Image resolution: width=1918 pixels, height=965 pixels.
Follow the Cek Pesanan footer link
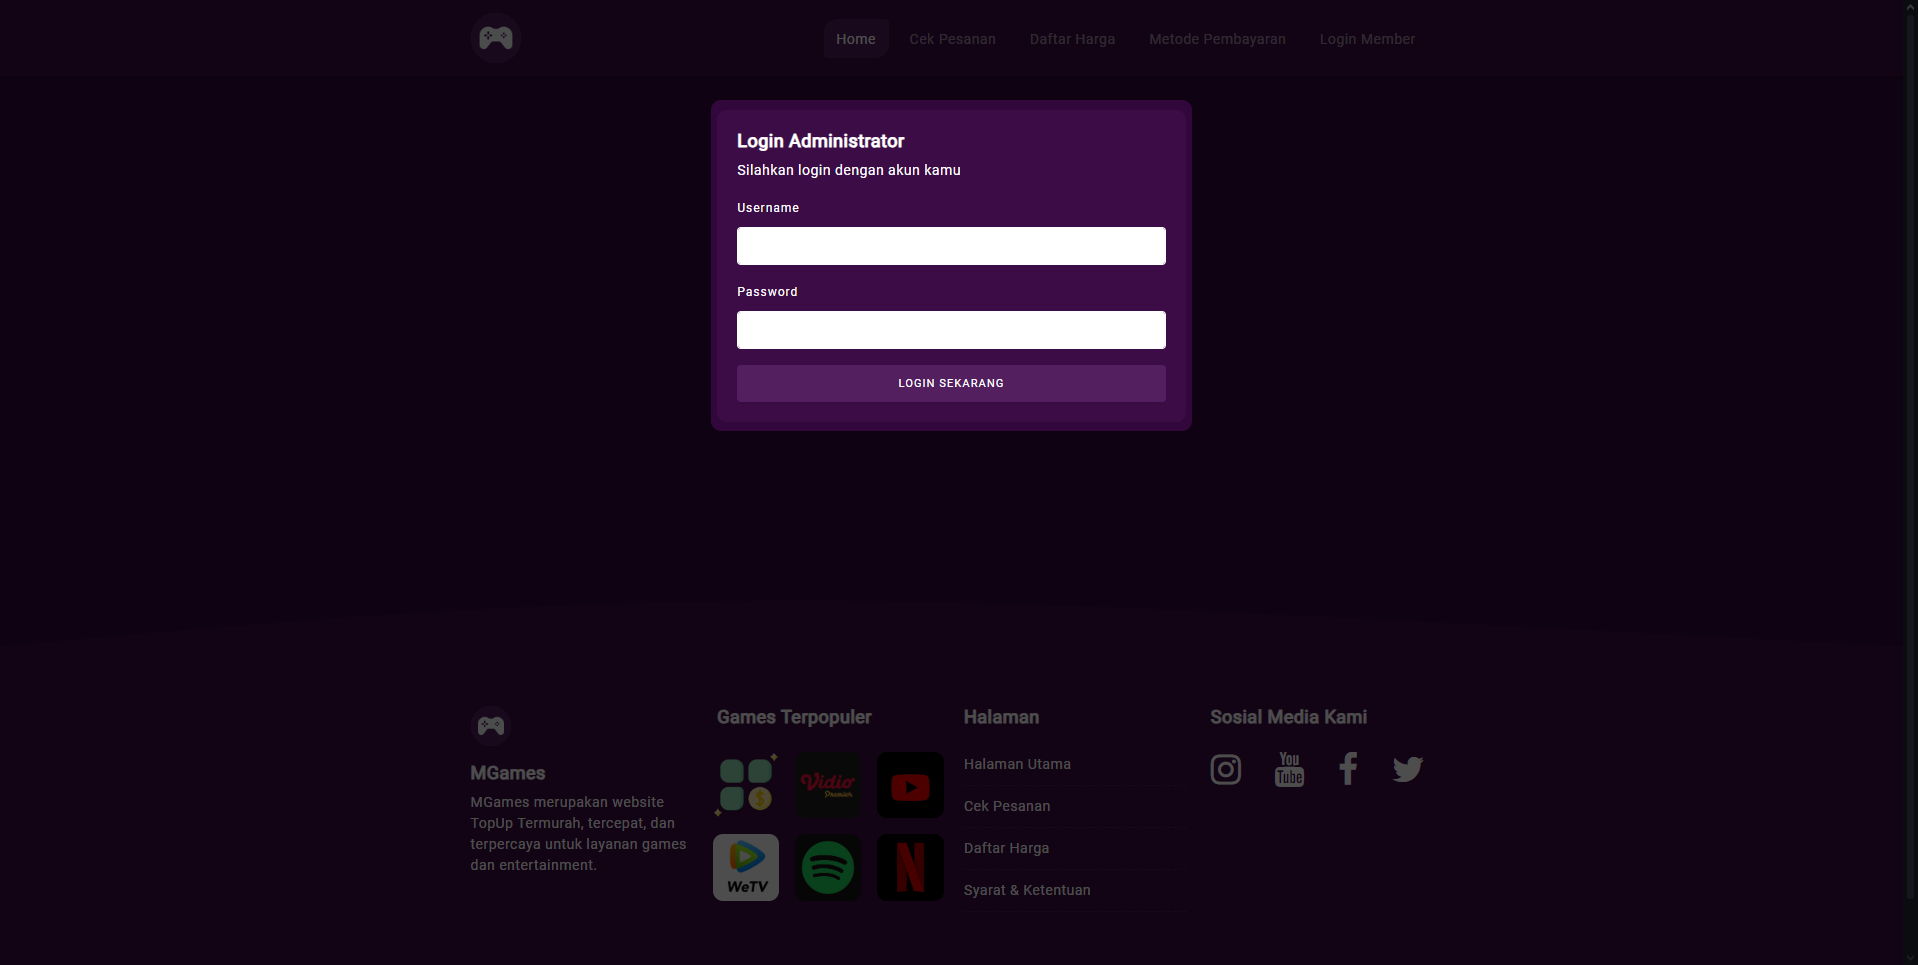point(1007,806)
